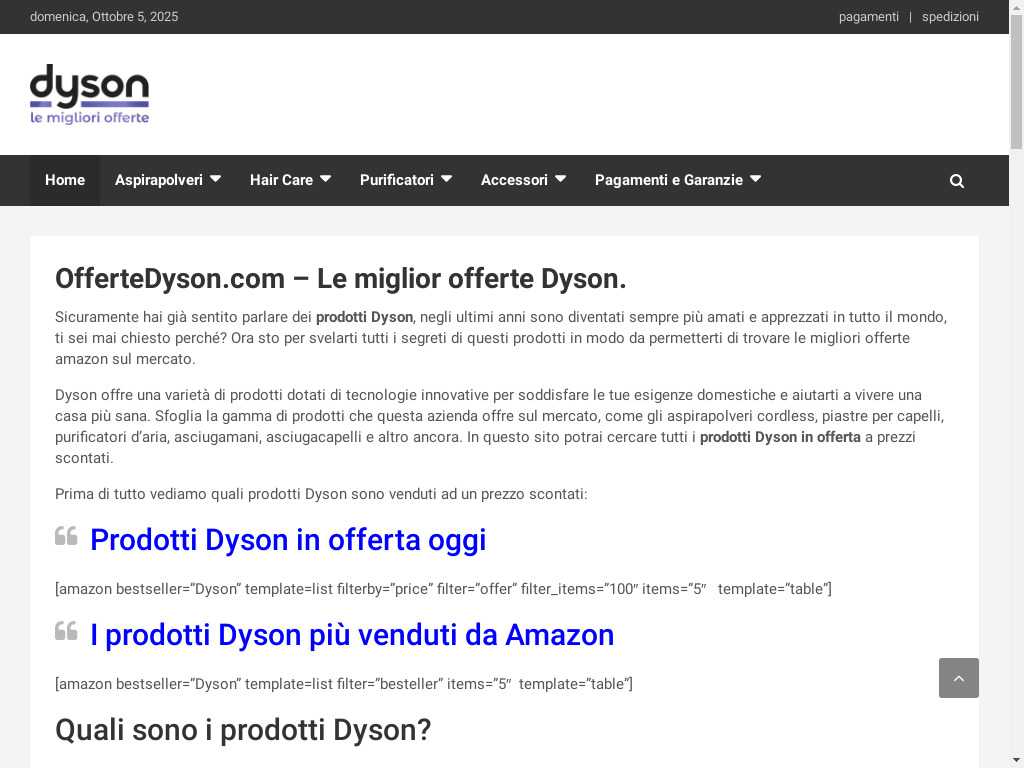
Task: Click the scroll-to-top arrow button
Action: [x=958, y=678]
